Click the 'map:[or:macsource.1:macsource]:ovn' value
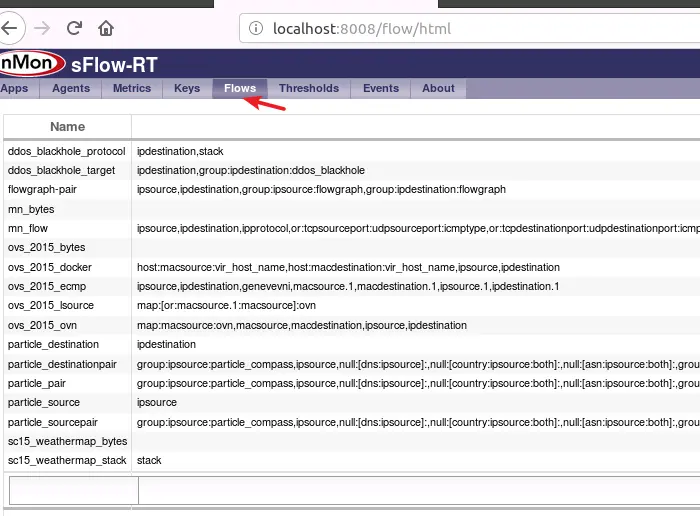 pyautogui.click(x=226, y=306)
